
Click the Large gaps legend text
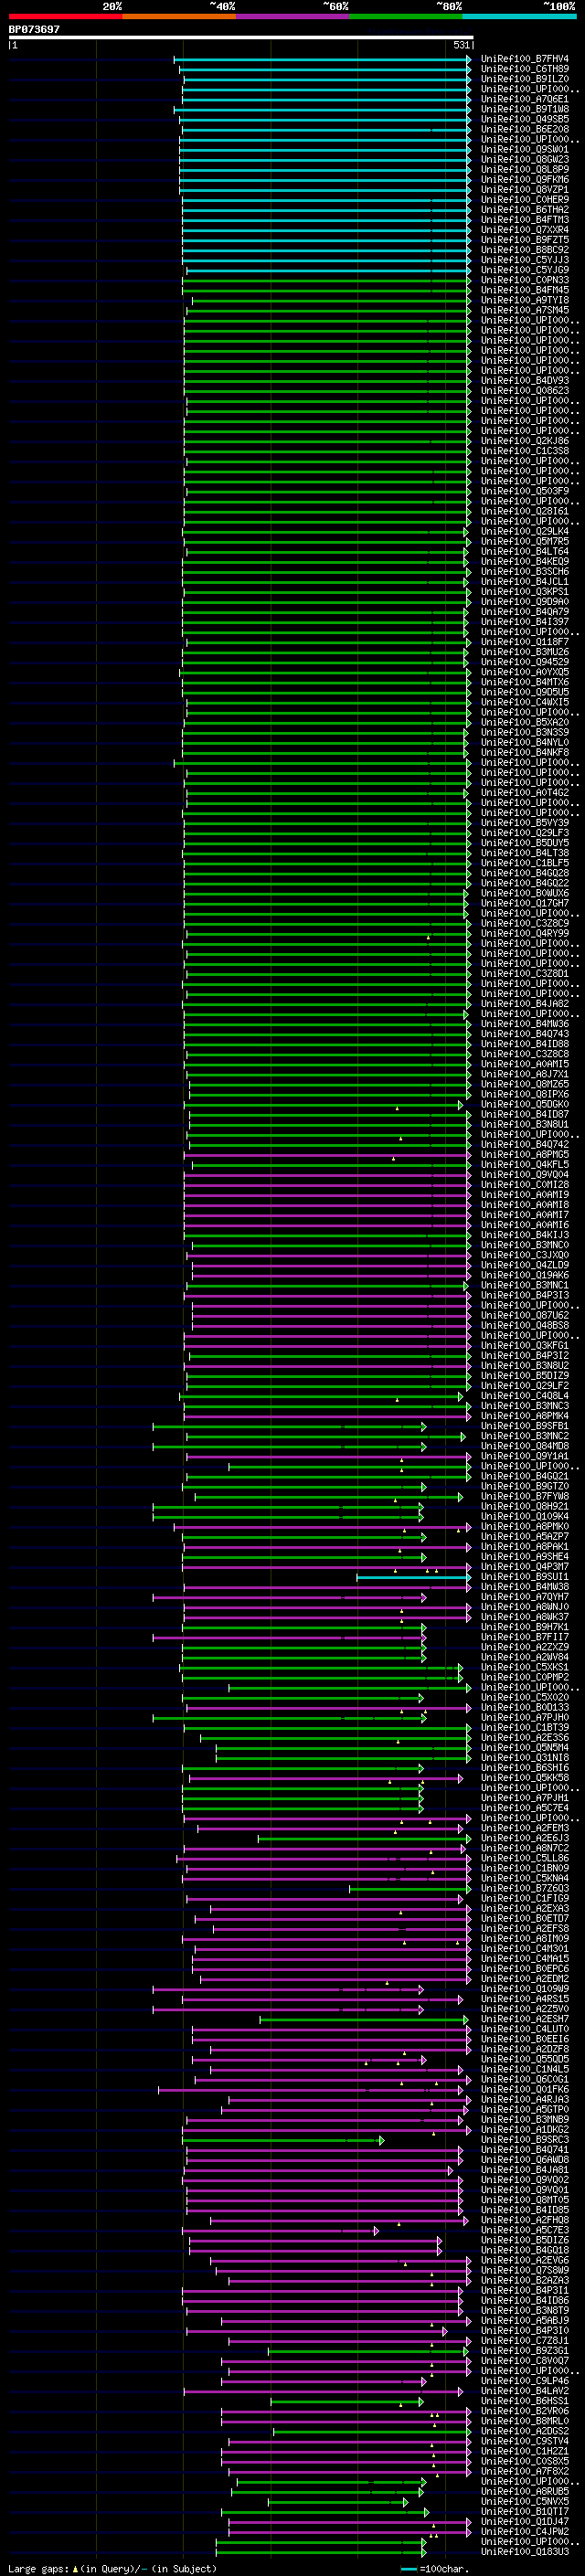point(112,2568)
